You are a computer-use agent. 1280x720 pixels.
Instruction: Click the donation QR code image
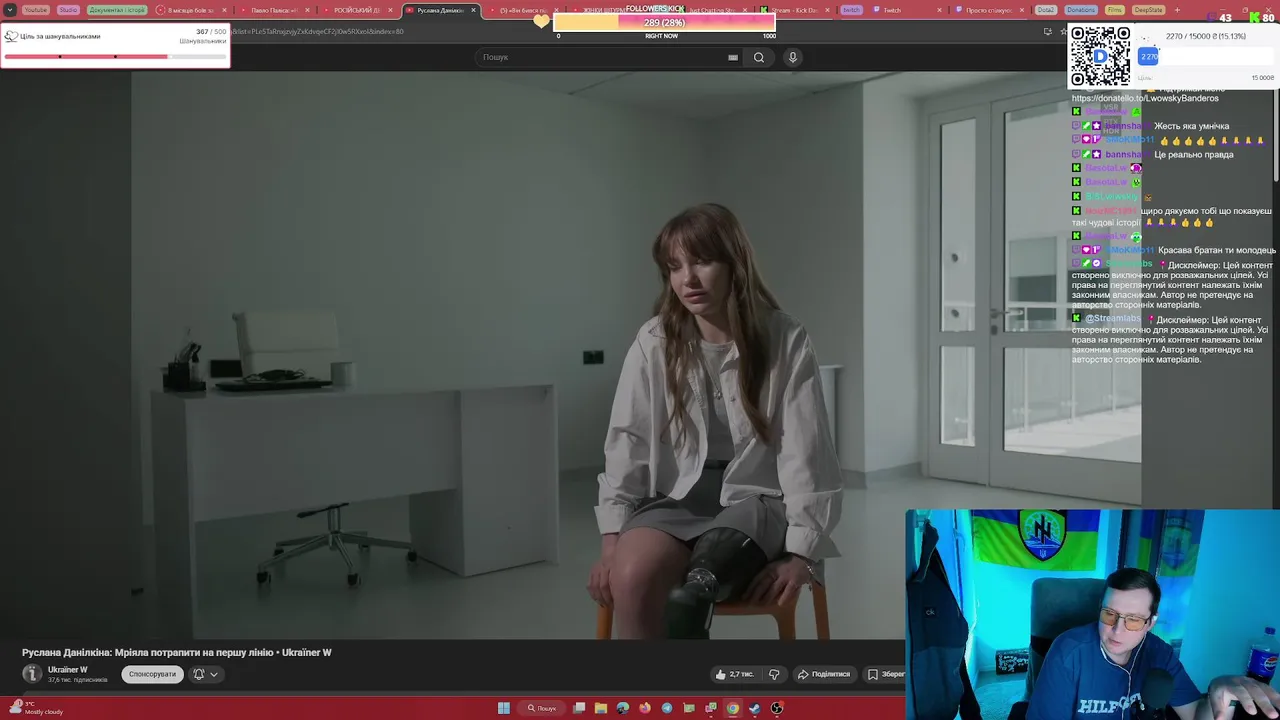(1100, 56)
